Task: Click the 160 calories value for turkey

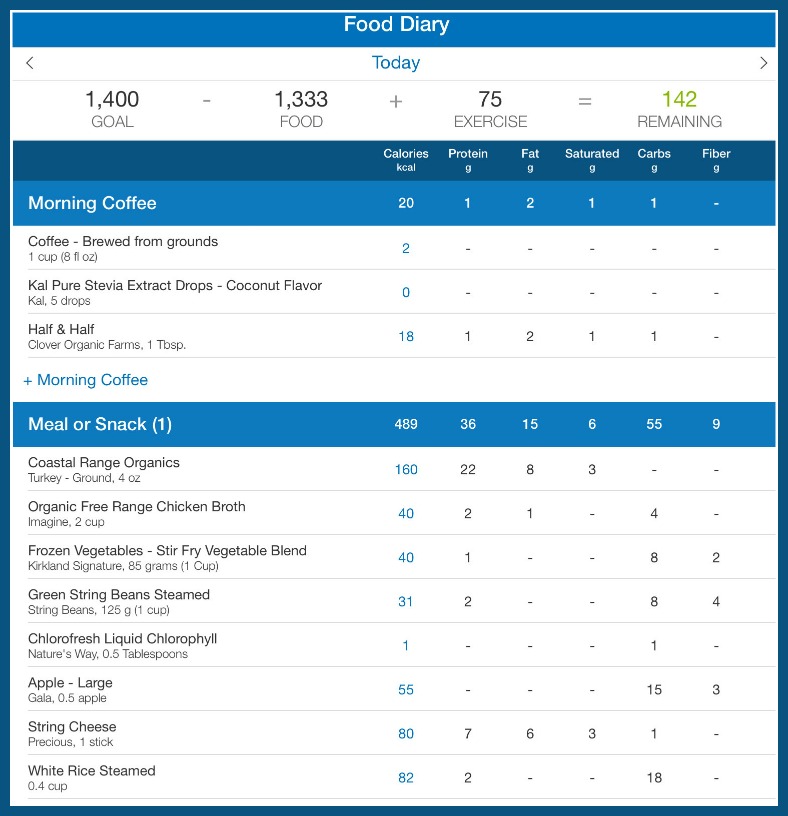Action: (406, 469)
